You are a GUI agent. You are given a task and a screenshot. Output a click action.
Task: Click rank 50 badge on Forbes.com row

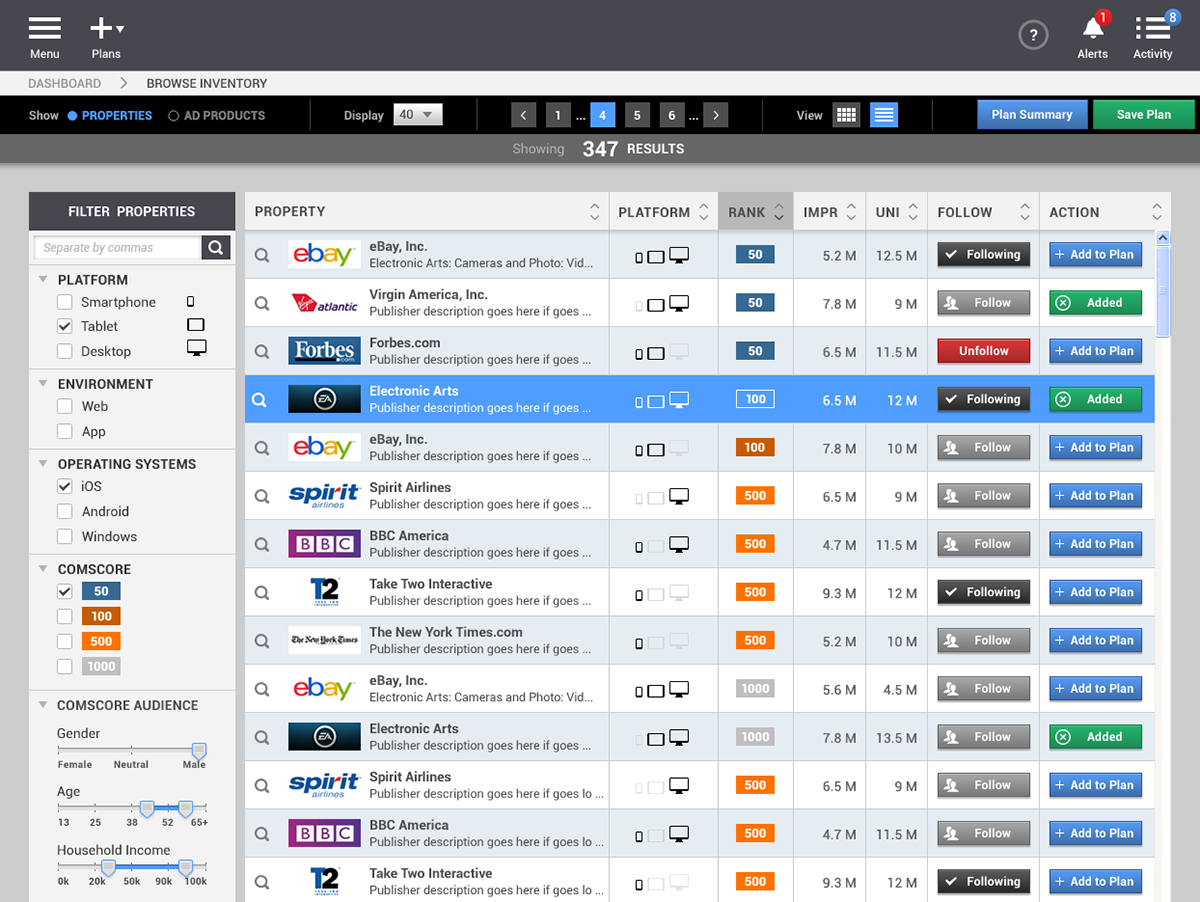coord(755,351)
